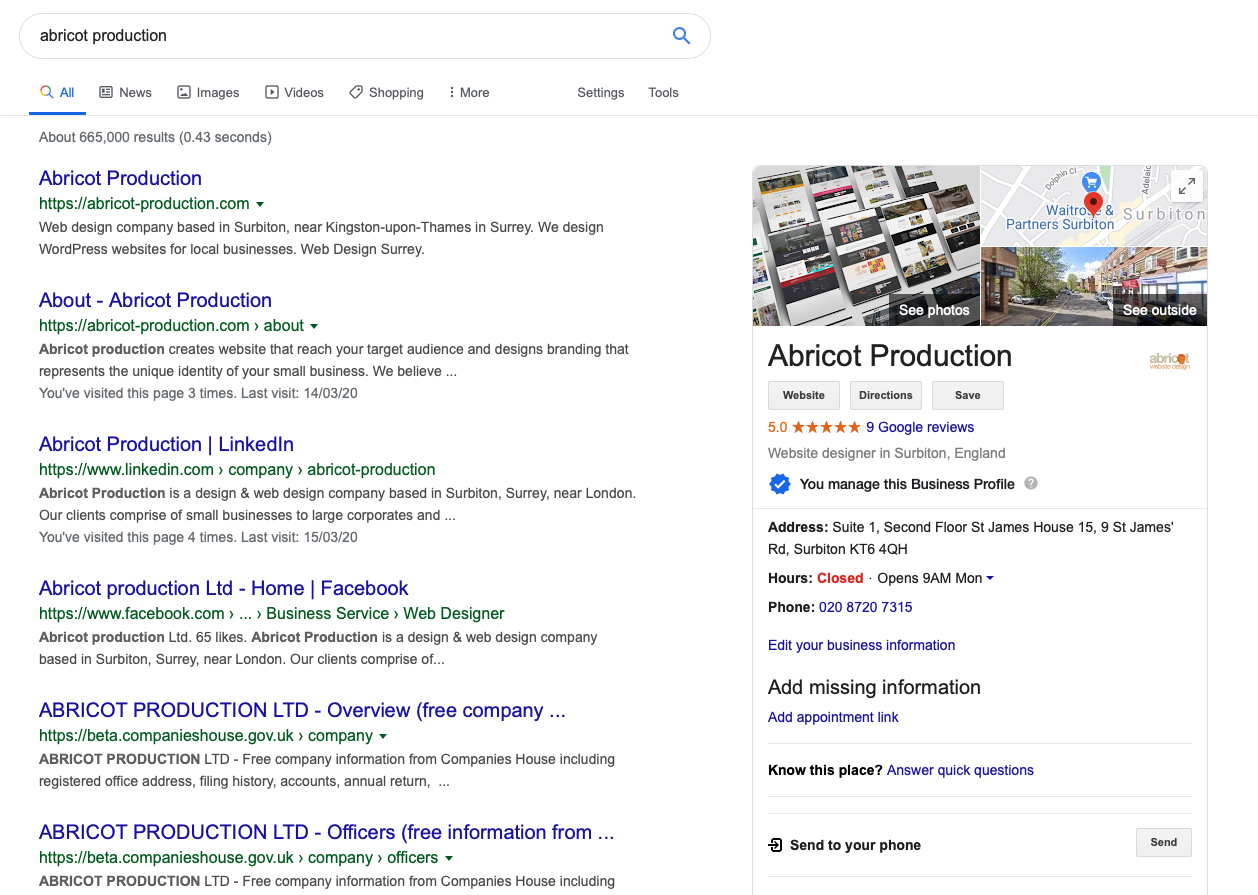The width and height of the screenshot is (1258, 895).
Task: Call phone number 020 8720 7315
Action: (x=866, y=607)
